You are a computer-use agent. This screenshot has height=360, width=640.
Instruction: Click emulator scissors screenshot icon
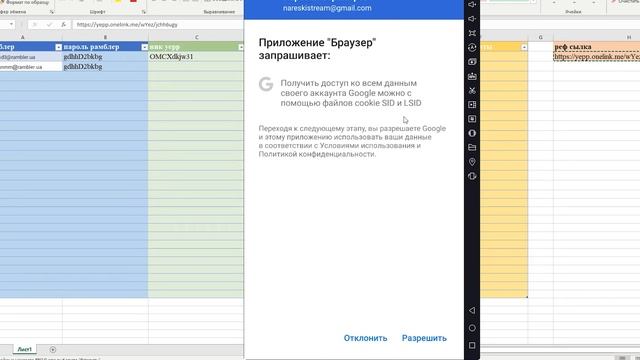click(x=472, y=90)
